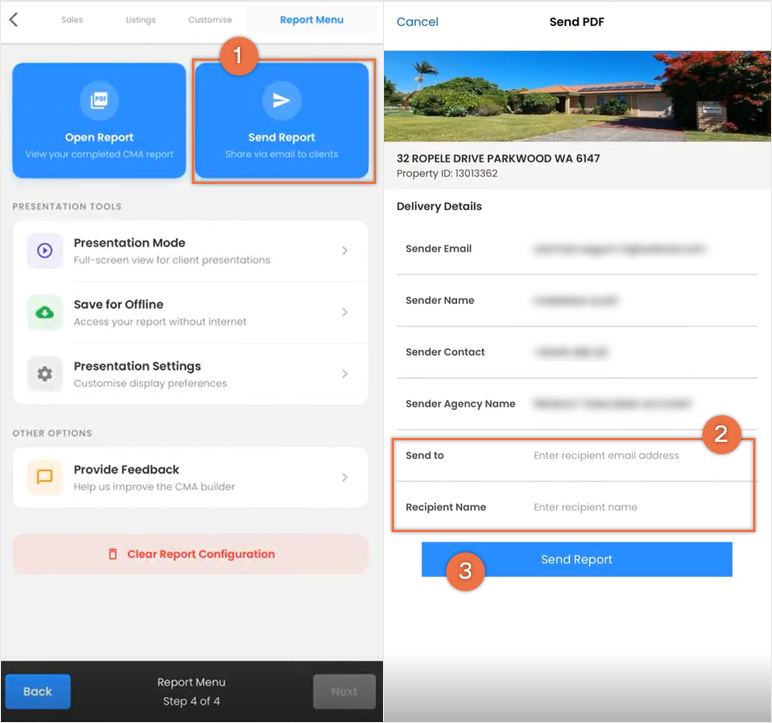Tap the paper plane Send Report icon

282,100
